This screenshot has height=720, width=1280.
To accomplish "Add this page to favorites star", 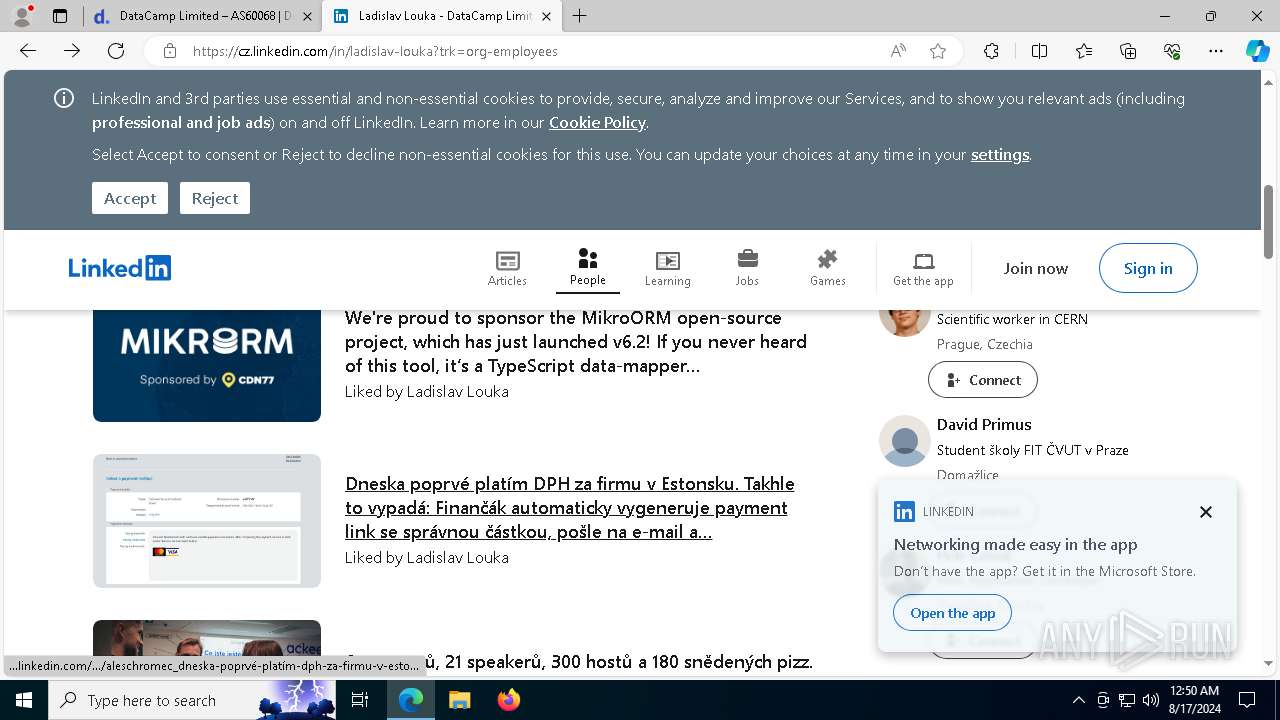I will point(938,51).
